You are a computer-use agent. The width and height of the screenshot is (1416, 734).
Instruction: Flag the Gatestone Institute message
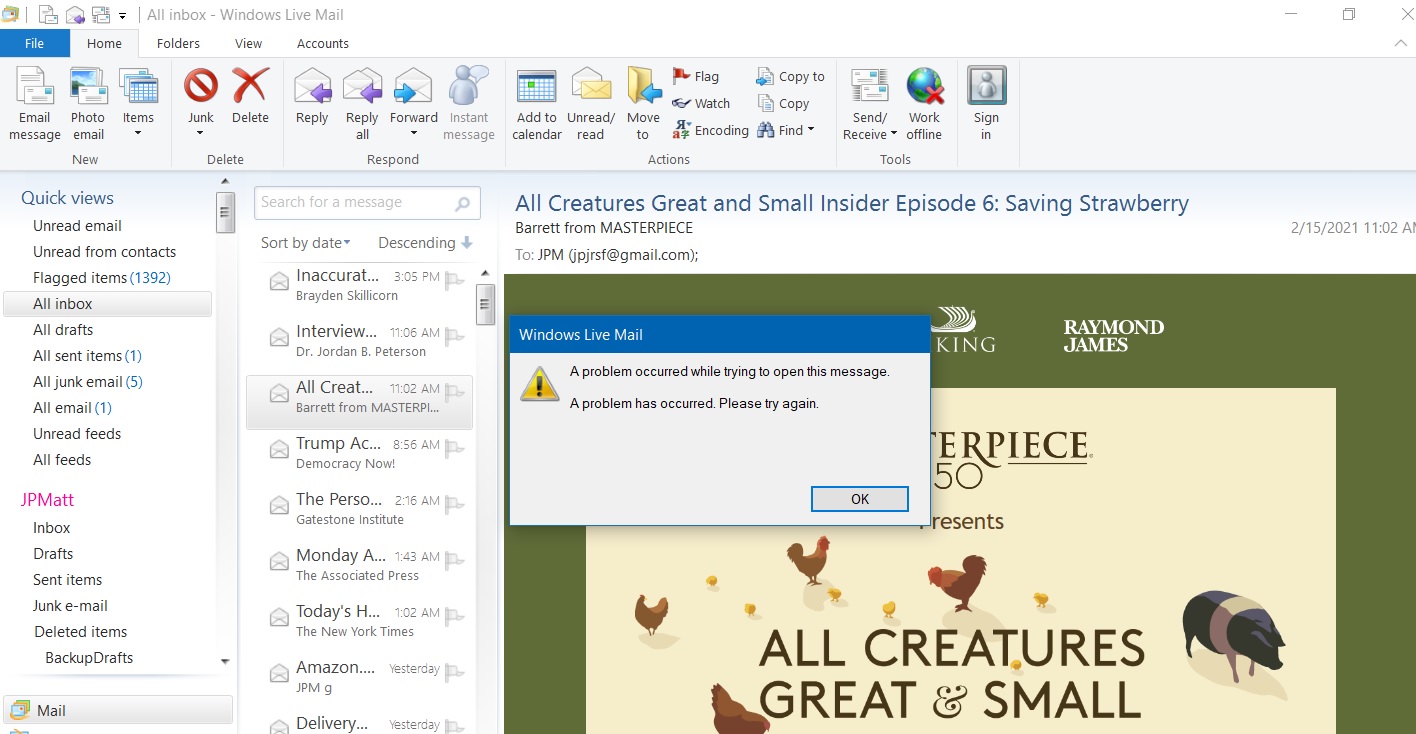[x=455, y=504]
